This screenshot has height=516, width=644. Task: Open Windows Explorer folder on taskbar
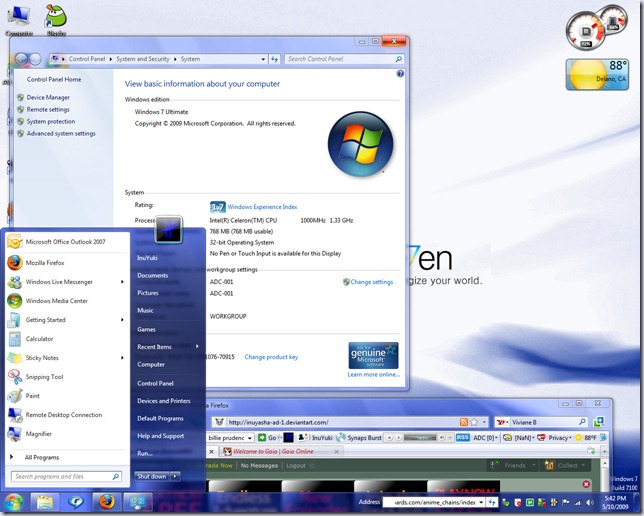[x=45, y=502]
